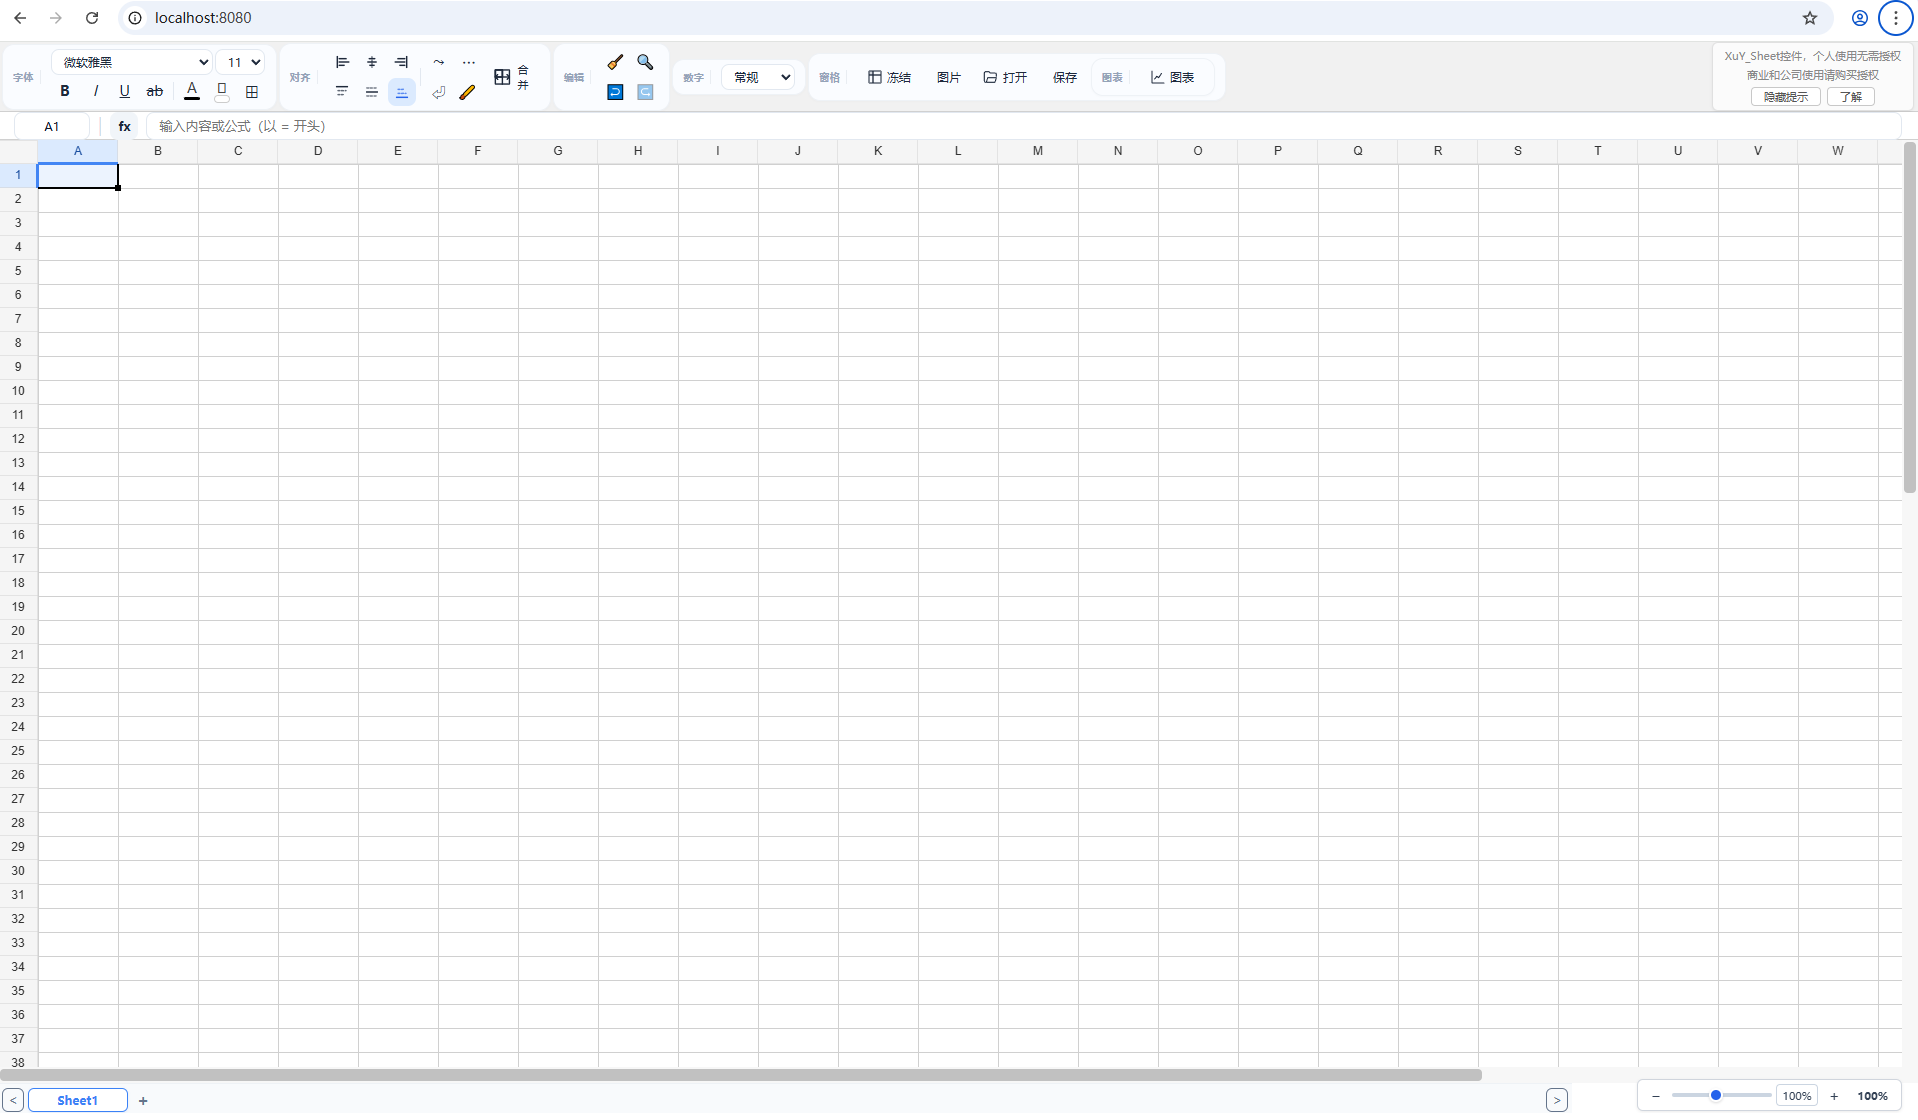Select the Sheet1 tab

(x=77, y=1100)
